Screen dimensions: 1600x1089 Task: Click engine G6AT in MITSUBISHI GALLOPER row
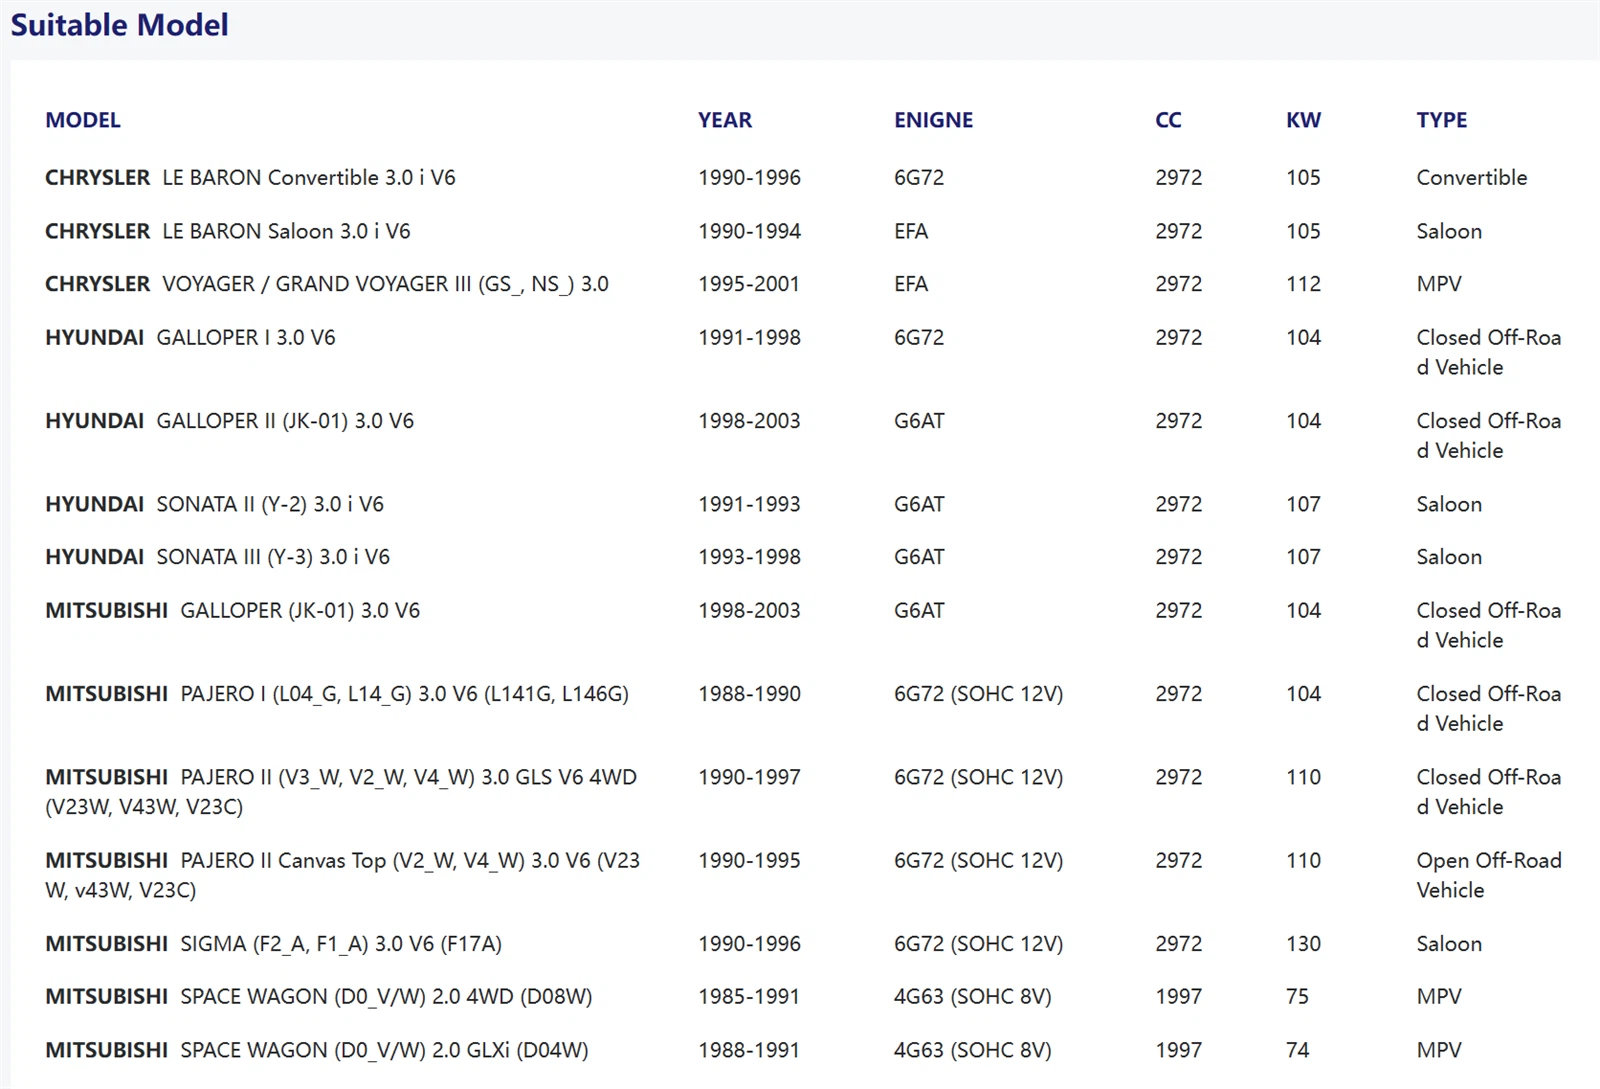[919, 610]
